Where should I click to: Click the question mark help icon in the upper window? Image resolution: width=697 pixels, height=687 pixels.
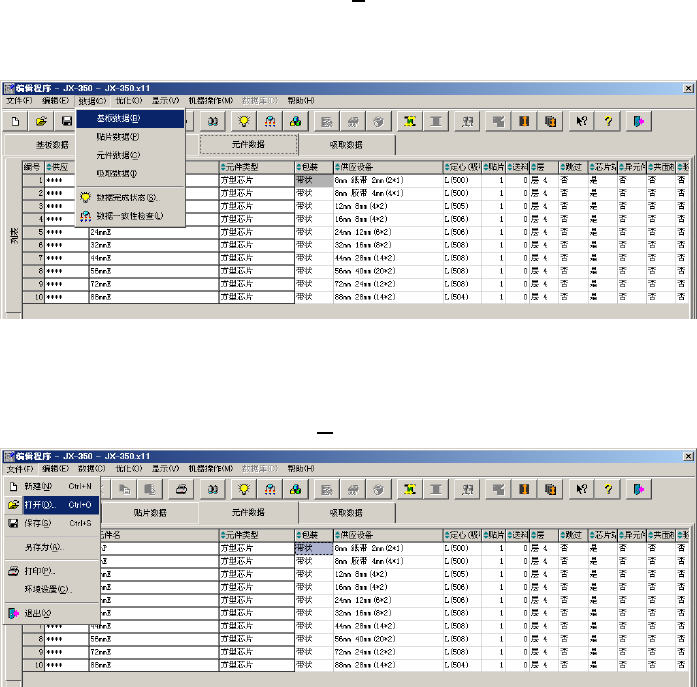coord(607,121)
